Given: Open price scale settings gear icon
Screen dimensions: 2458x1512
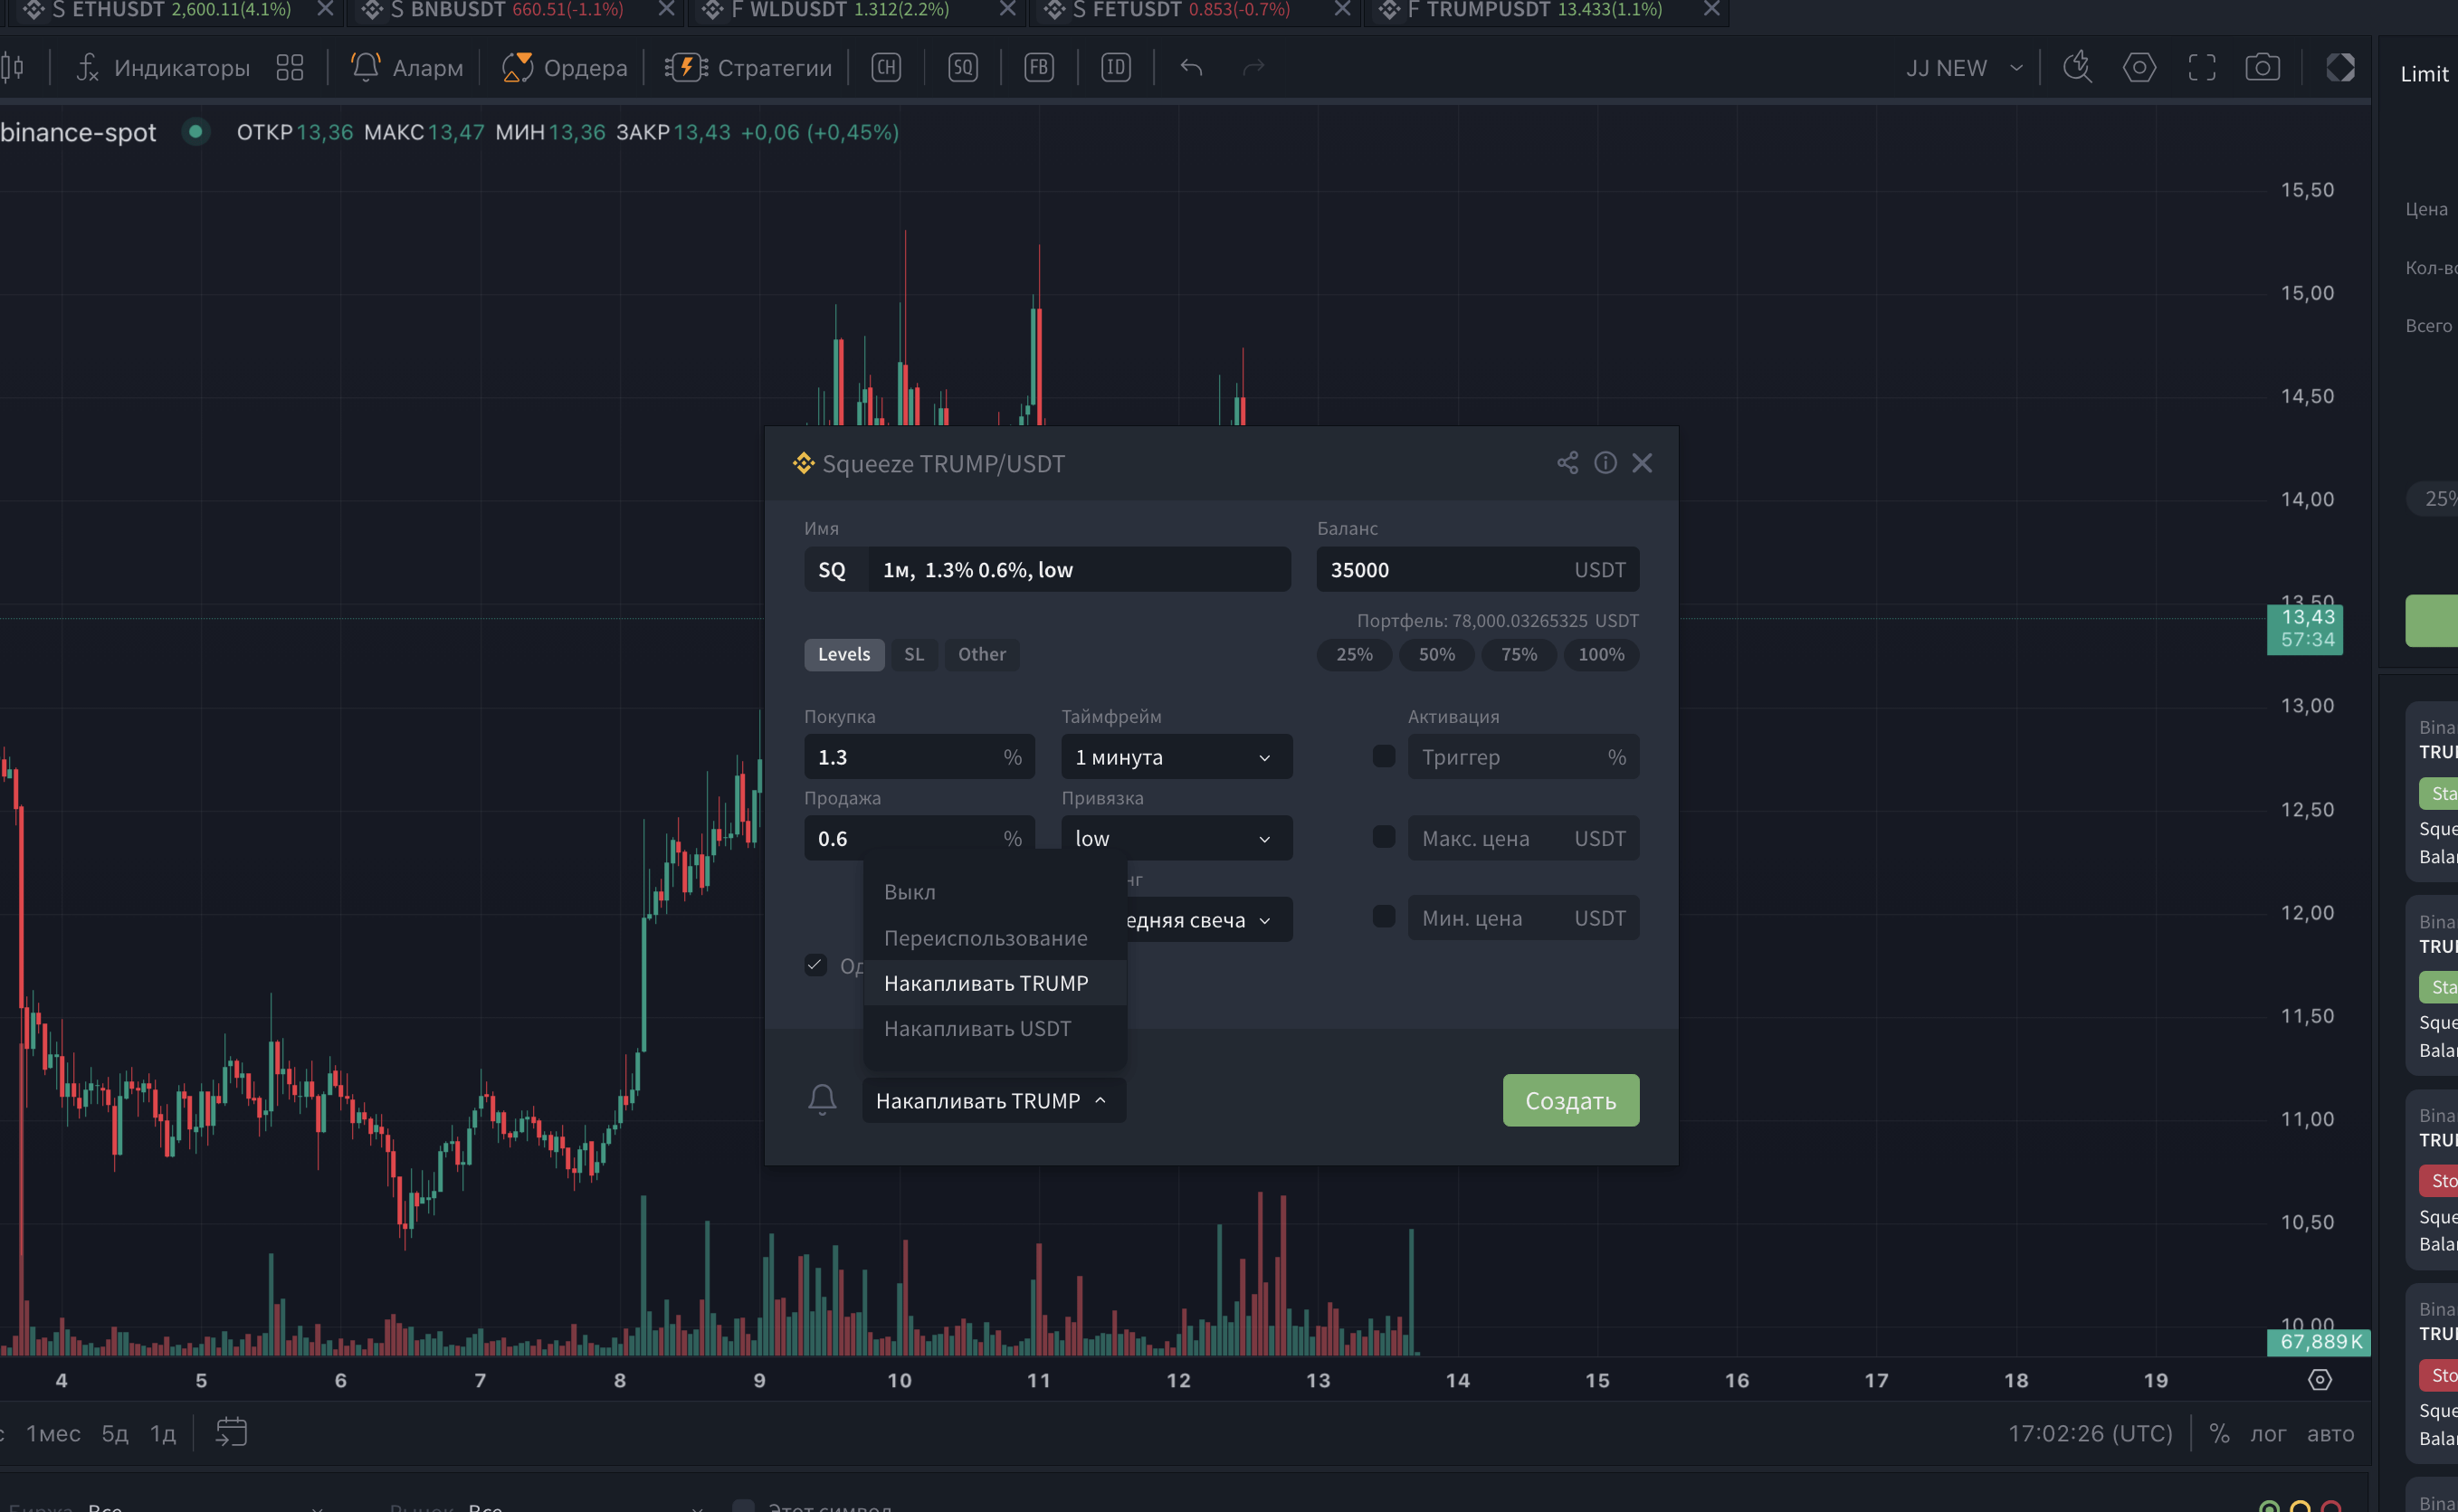Looking at the screenshot, I should (x=2320, y=1380).
